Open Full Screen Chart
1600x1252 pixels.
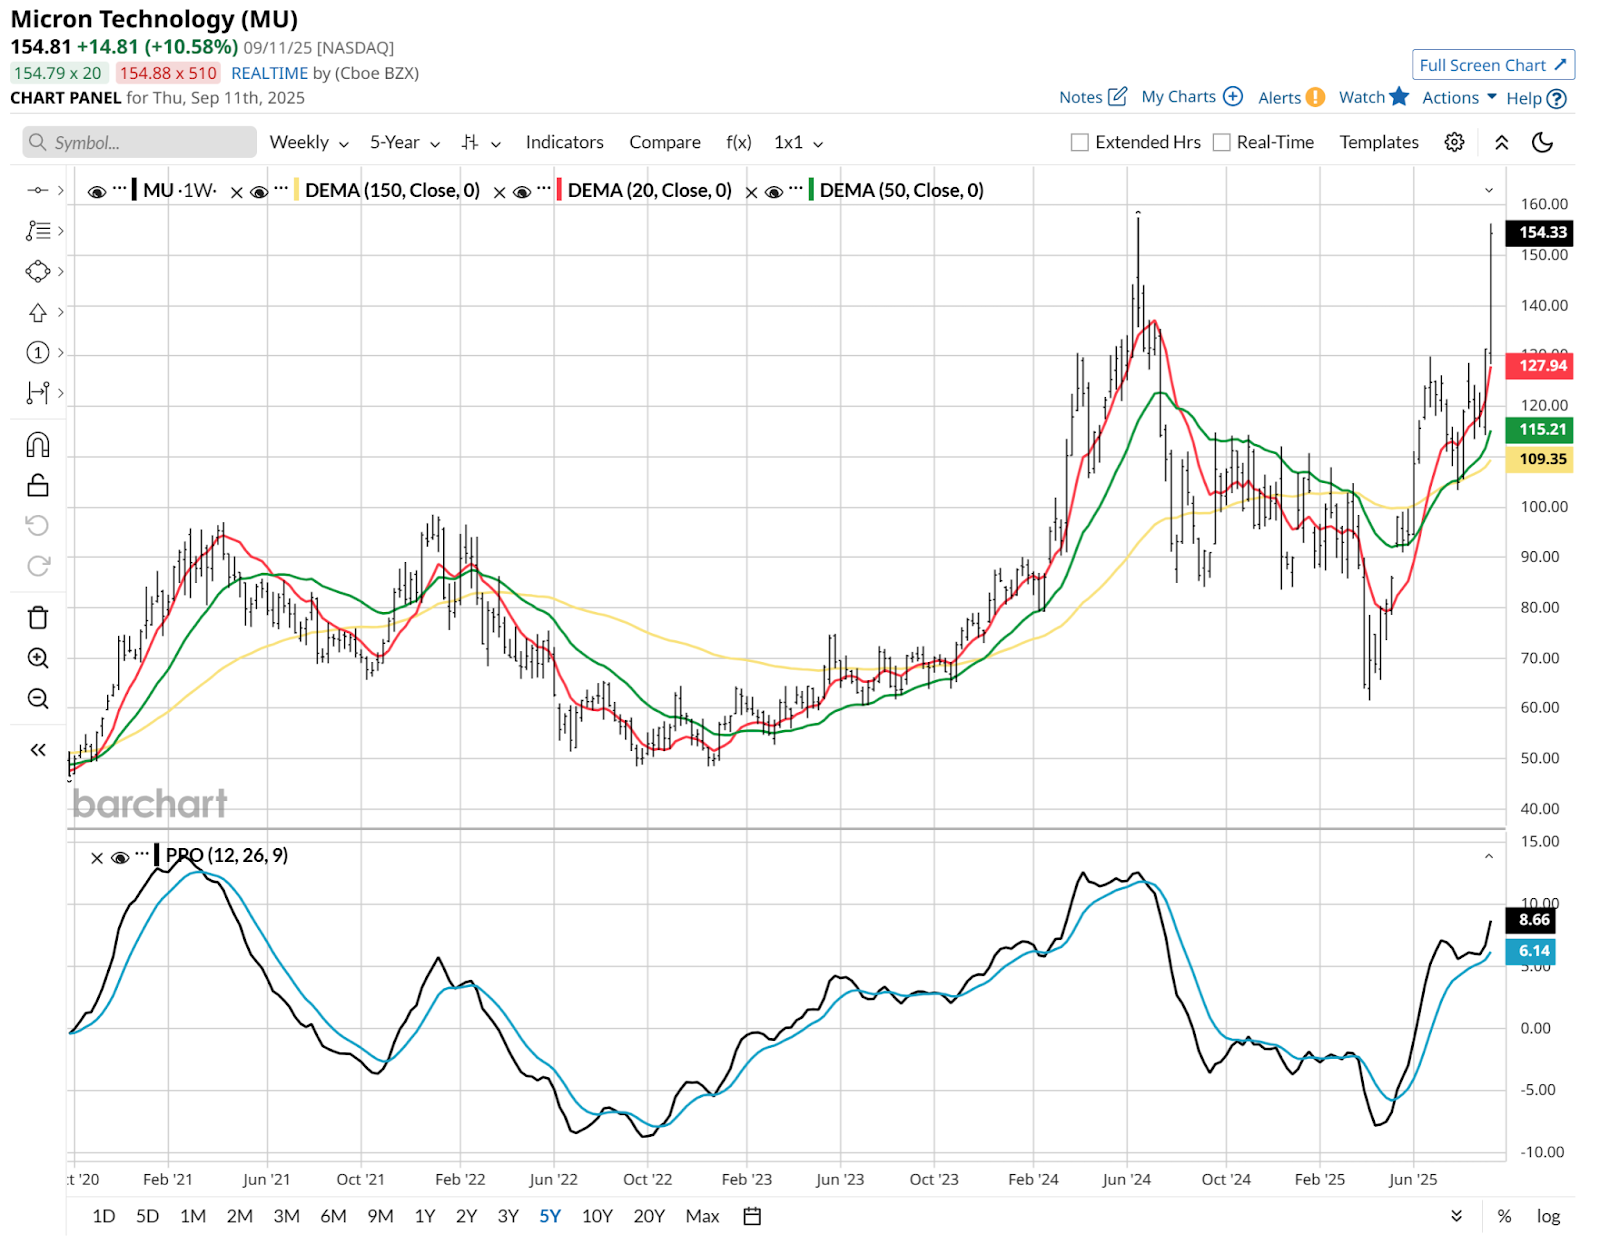click(x=1493, y=65)
